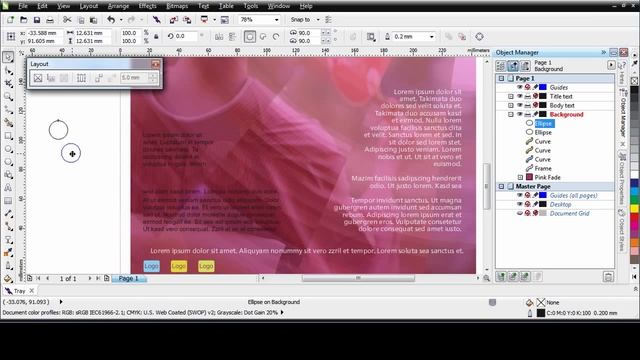Collapse the Page 1 tree node
This screenshot has height=360, width=640.
501,78
